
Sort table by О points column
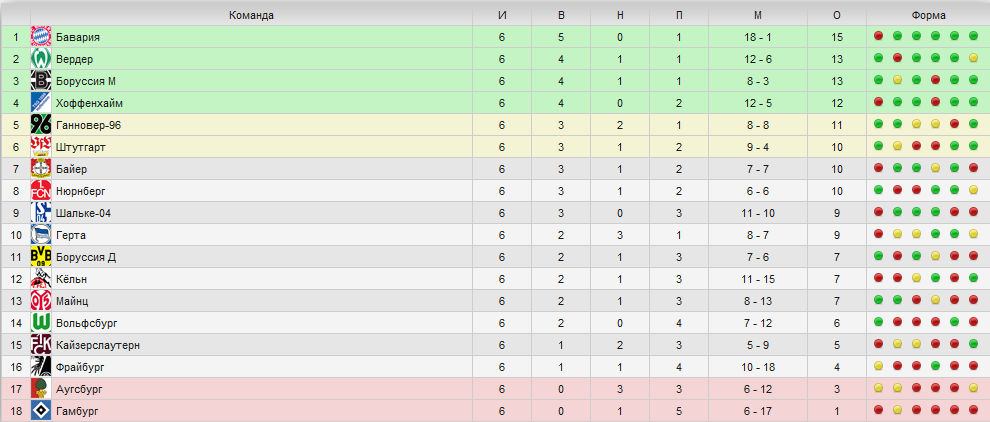837,16
